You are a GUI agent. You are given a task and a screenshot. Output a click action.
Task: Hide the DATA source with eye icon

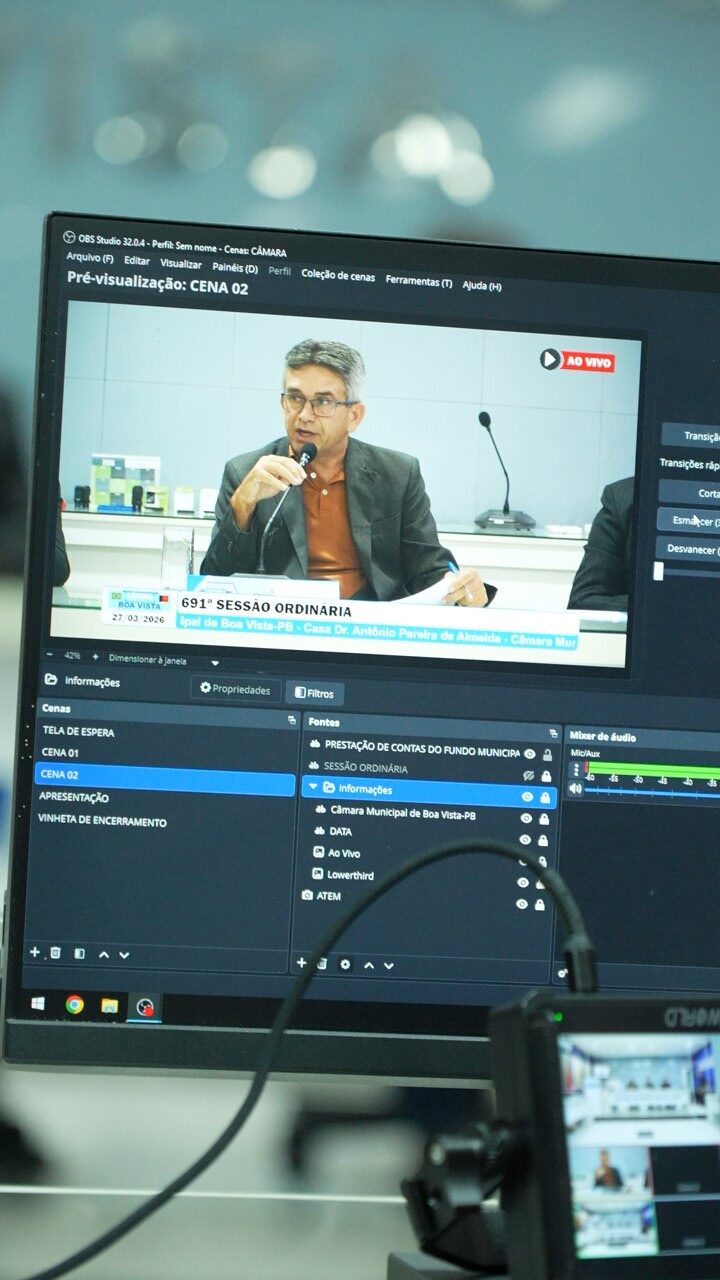(525, 839)
